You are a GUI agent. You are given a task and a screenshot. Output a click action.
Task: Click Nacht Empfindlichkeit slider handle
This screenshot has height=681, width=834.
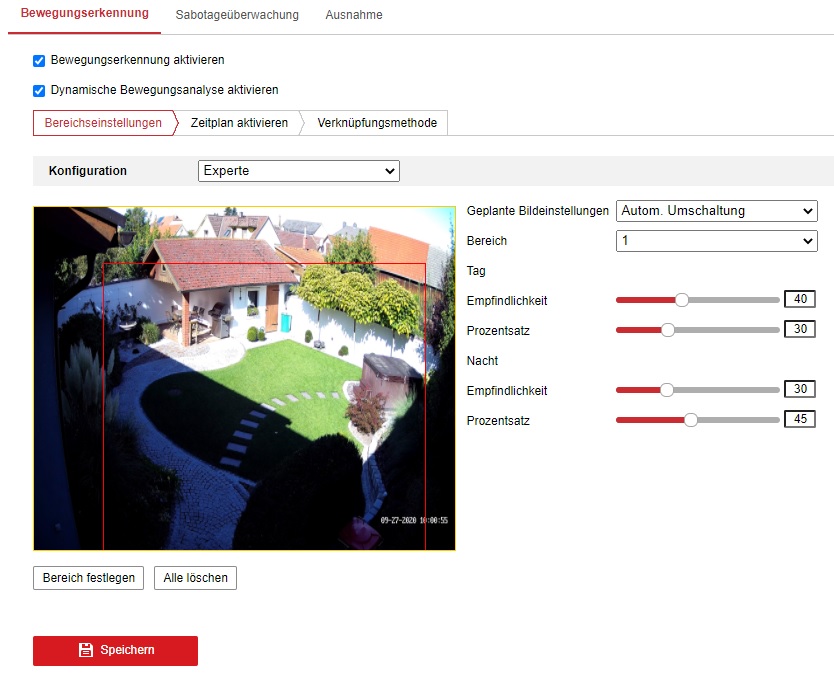click(667, 389)
